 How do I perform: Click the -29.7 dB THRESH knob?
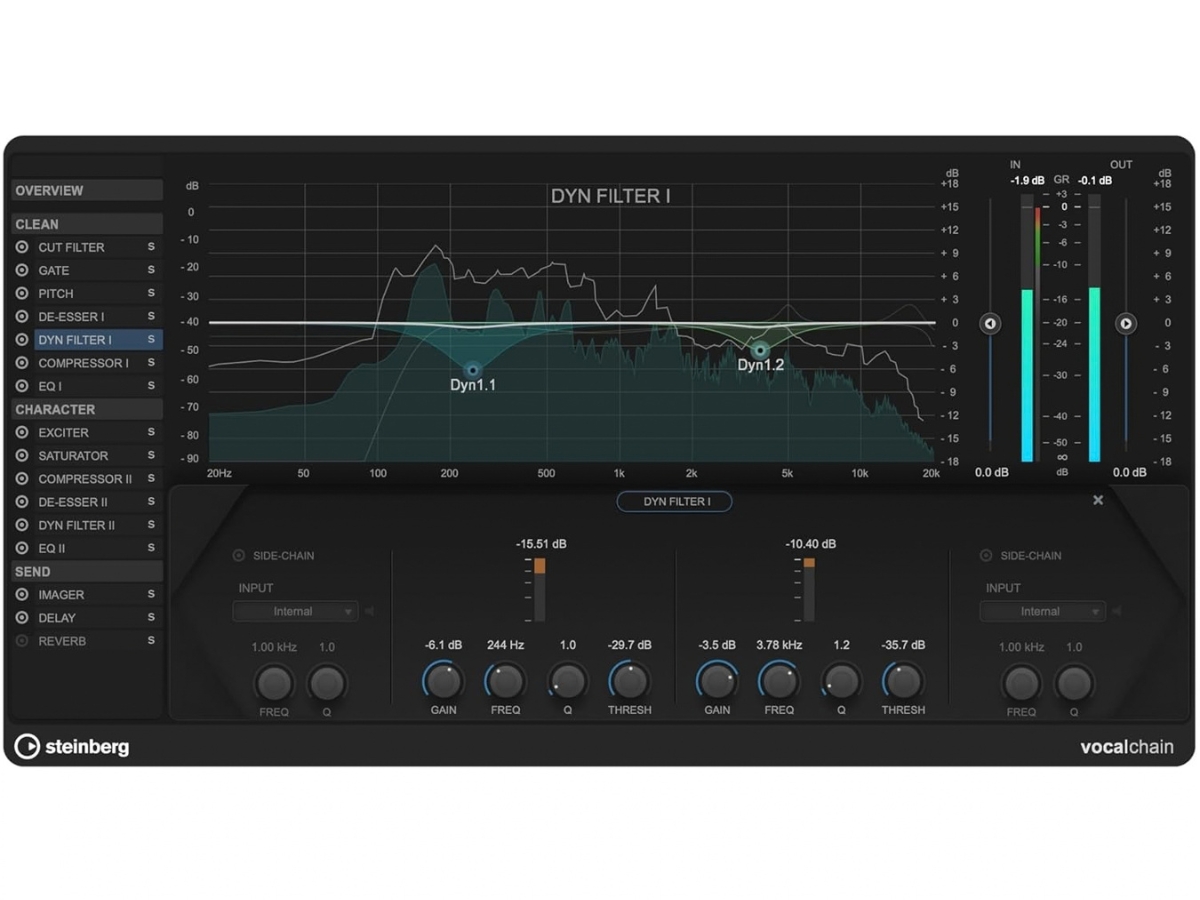[x=629, y=681]
